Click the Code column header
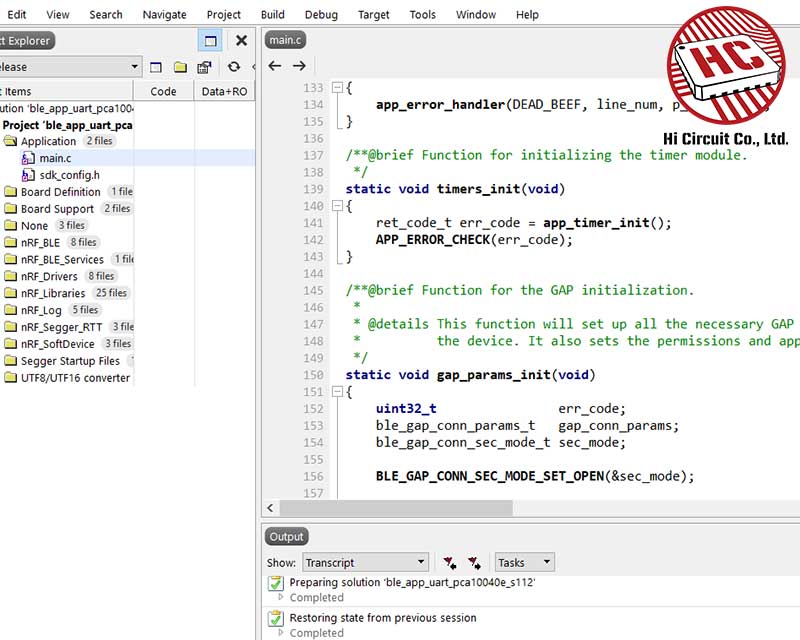The width and height of the screenshot is (800, 640). [x=163, y=91]
